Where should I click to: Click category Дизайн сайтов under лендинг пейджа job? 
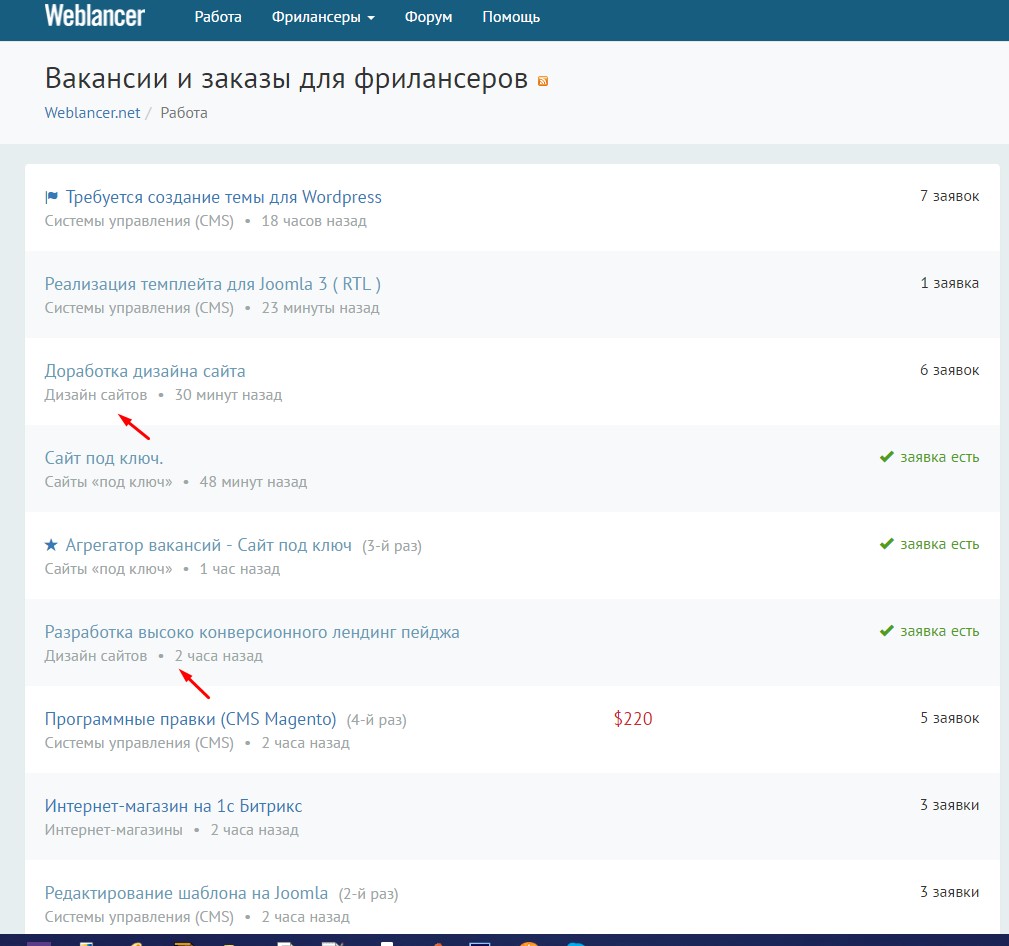click(x=96, y=656)
